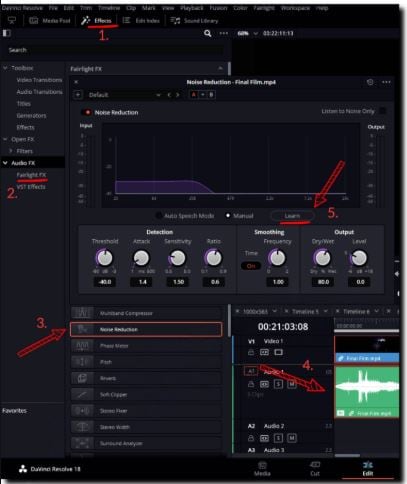The height and width of the screenshot is (484, 407).
Task: Click the Threshold knob
Action: (104, 257)
